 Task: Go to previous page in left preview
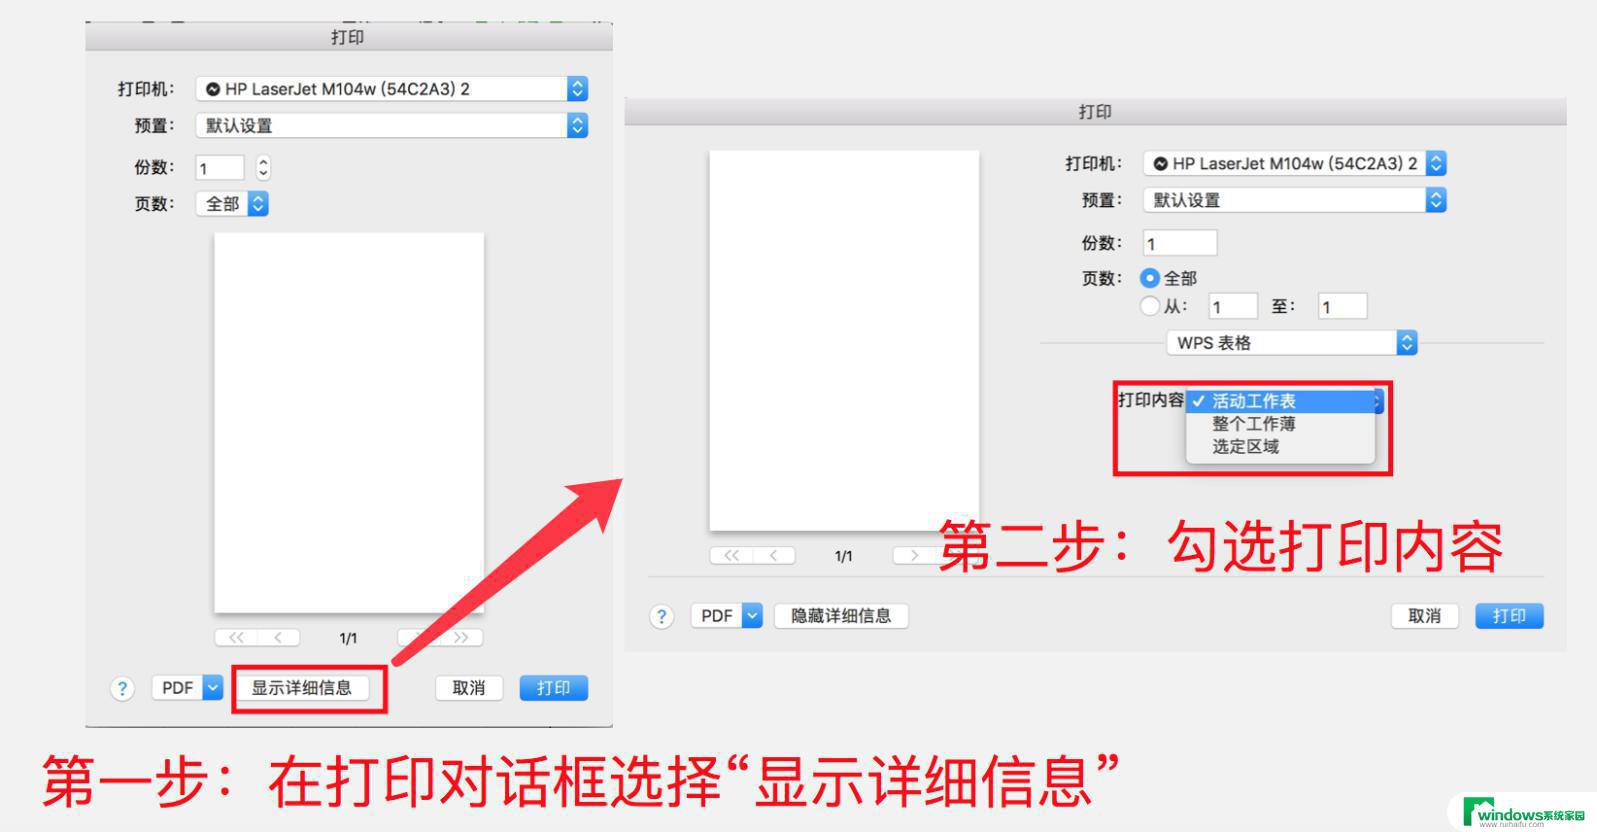point(278,638)
